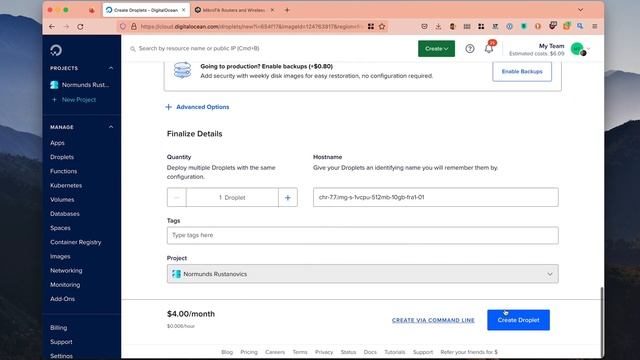Click CREATE VIA COMMAND LINE link
Viewport: 640px width, 360px height.
(x=433, y=320)
